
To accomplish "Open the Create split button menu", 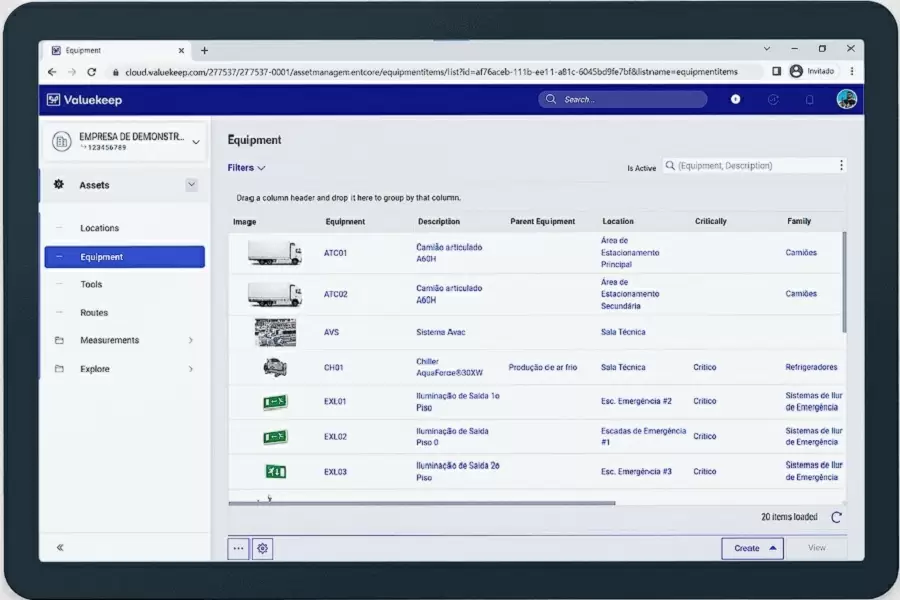I will 773,548.
